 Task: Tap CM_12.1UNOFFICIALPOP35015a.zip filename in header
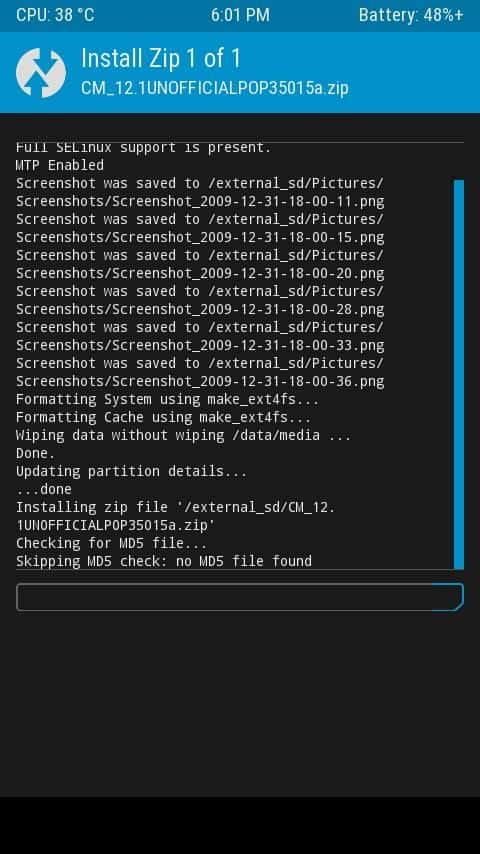pos(215,88)
